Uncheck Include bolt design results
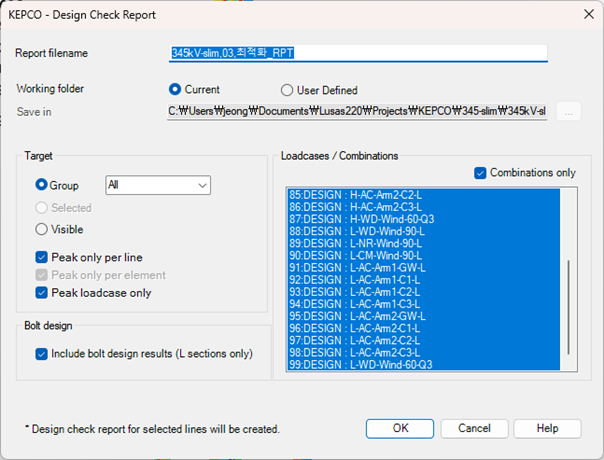604x460 pixels. pyautogui.click(x=42, y=353)
